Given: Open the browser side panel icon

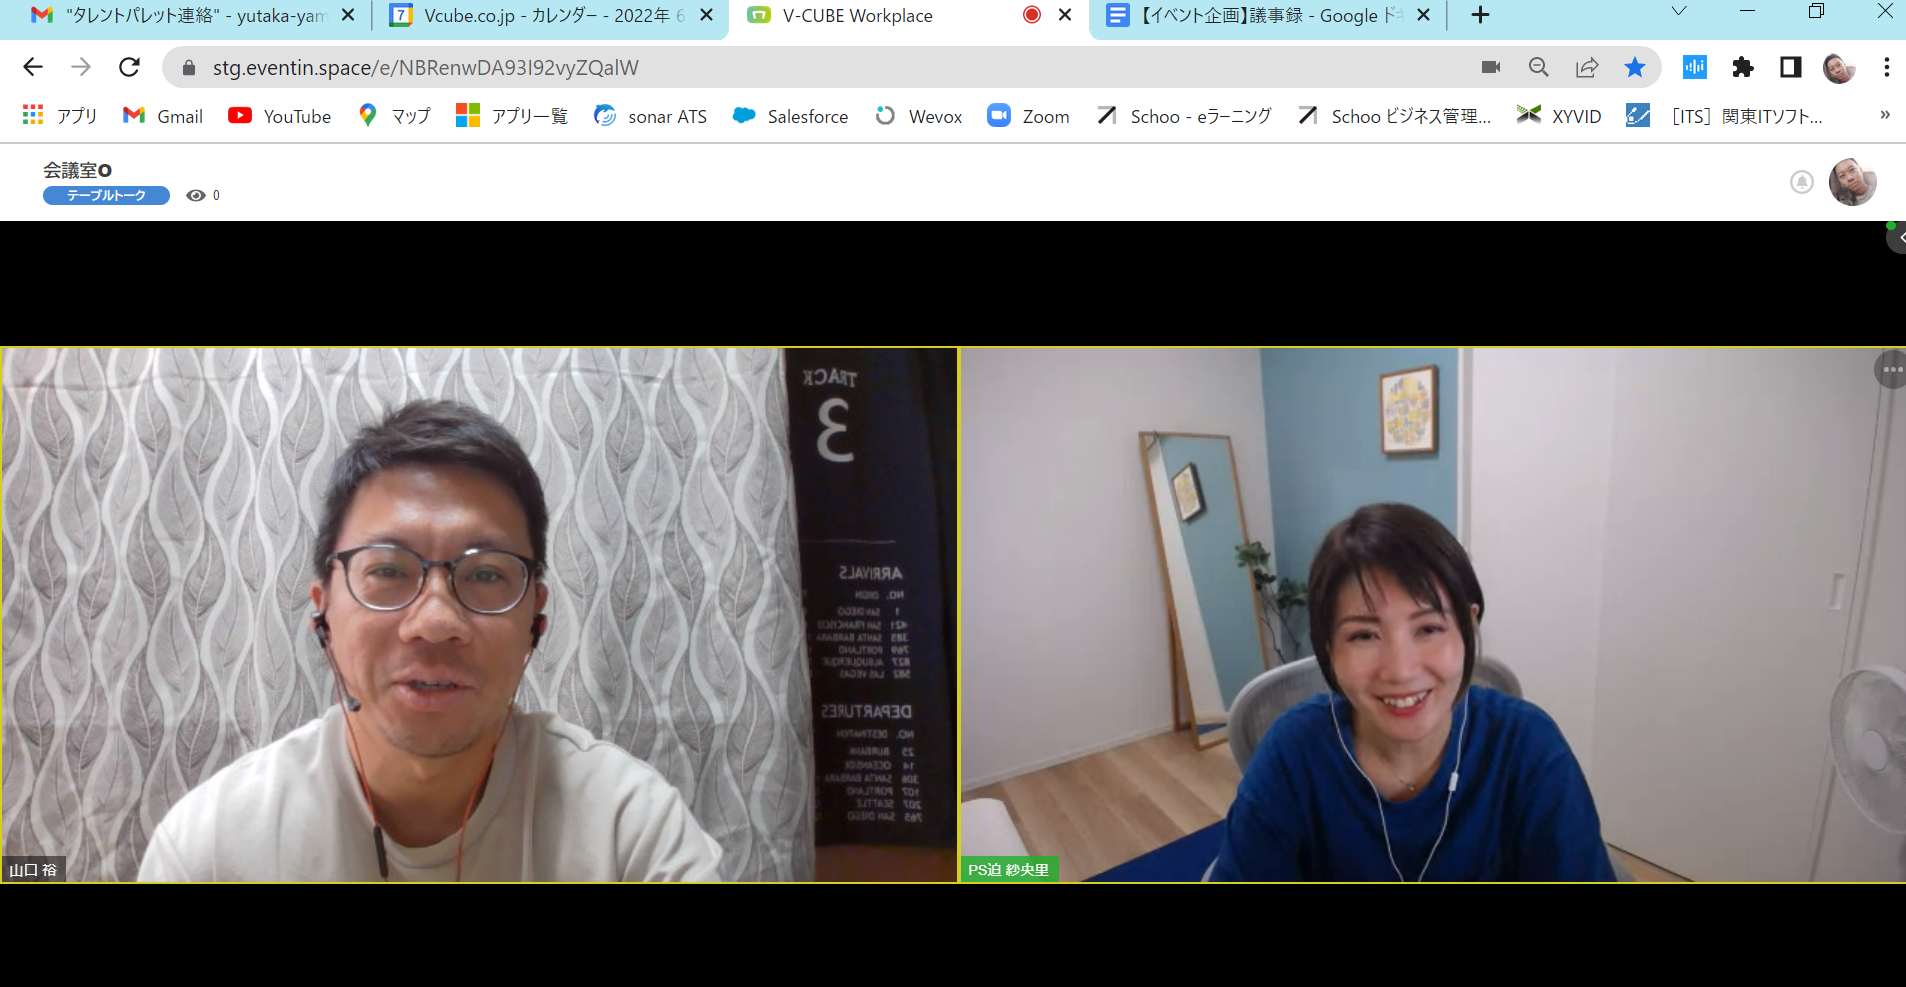Looking at the screenshot, I should 1791,67.
